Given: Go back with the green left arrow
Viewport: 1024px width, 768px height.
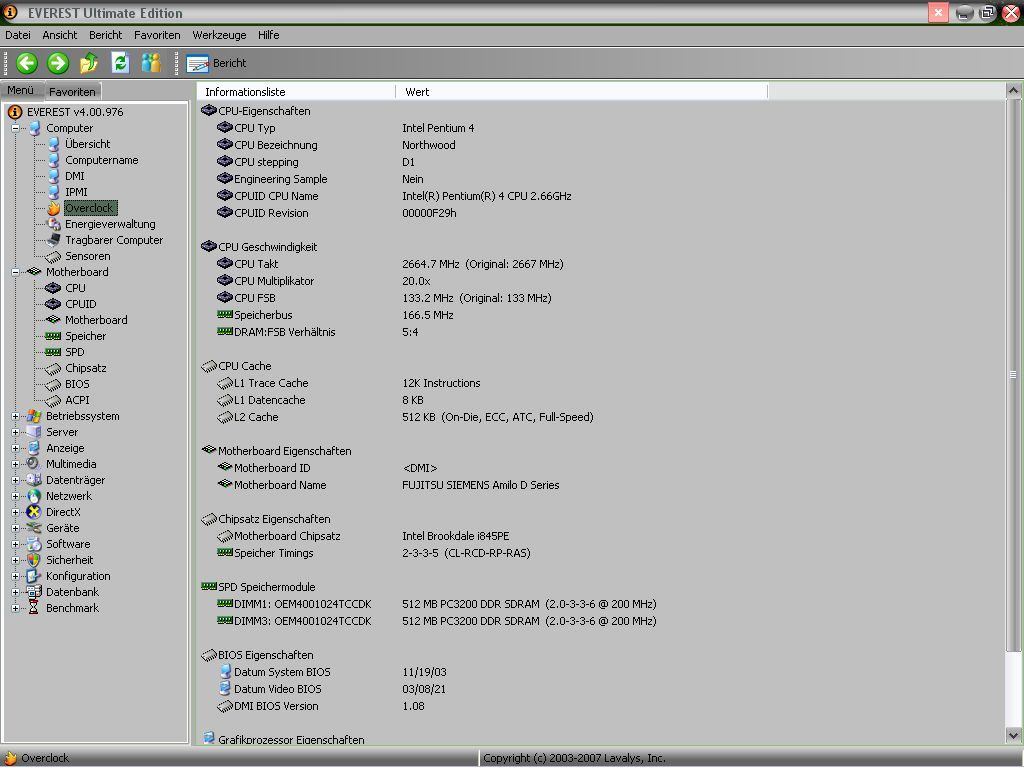Looking at the screenshot, I should [27, 63].
